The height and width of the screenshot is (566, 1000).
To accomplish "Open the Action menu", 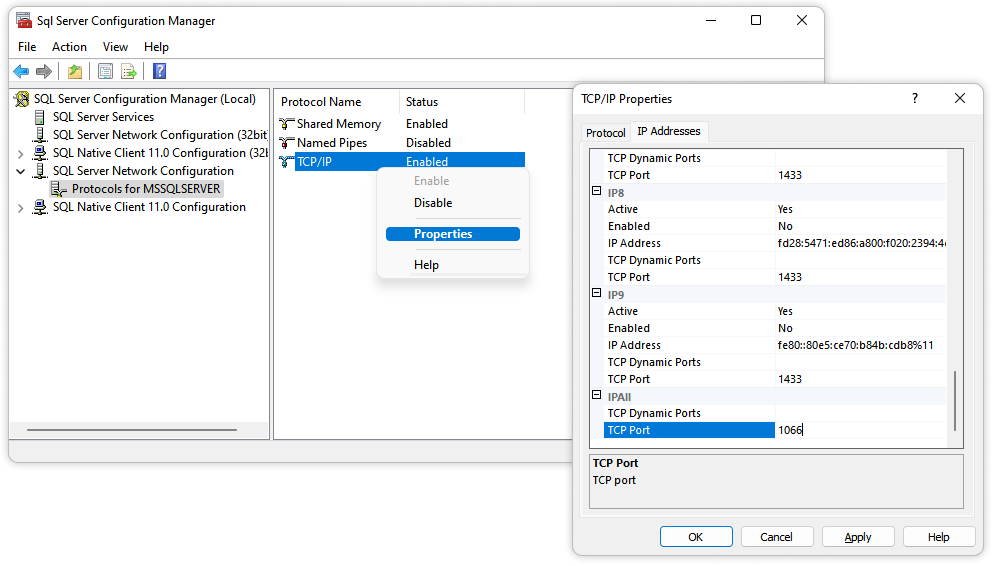I will (x=69, y=47).
